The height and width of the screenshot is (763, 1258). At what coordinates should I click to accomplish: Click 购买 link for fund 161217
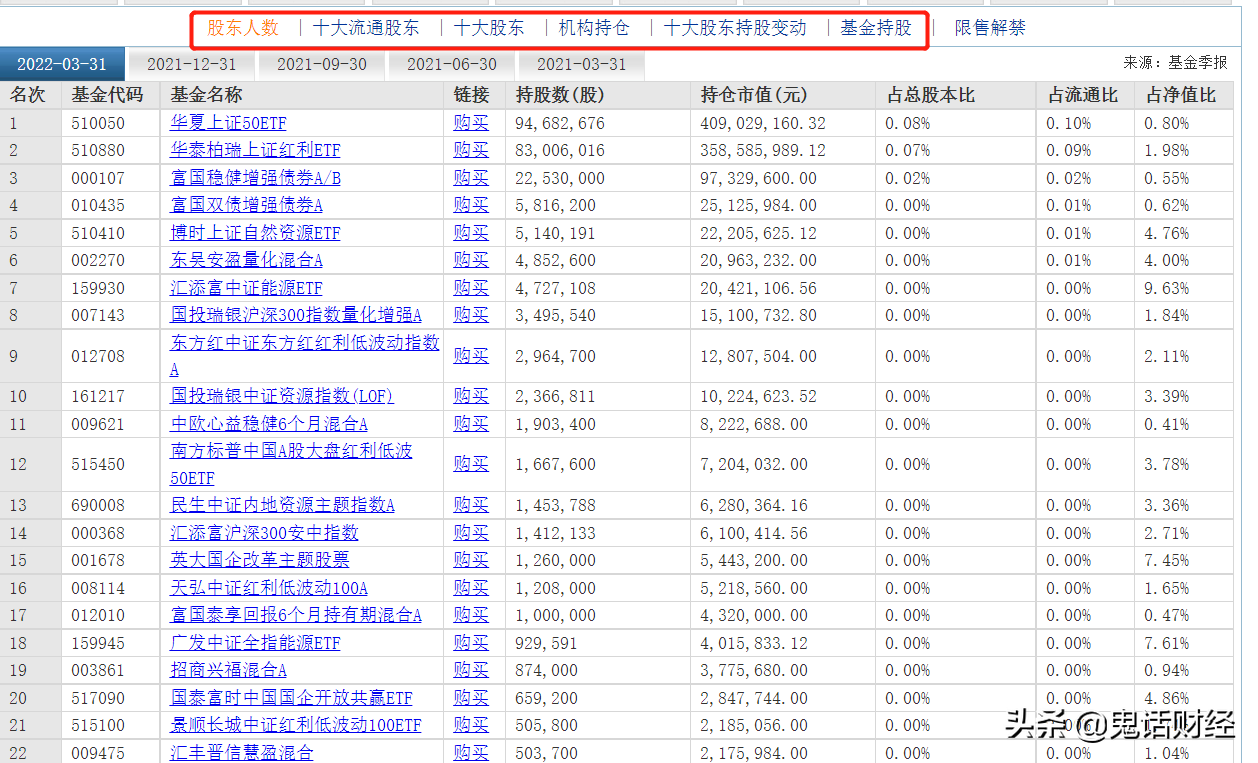coord(471,396)
